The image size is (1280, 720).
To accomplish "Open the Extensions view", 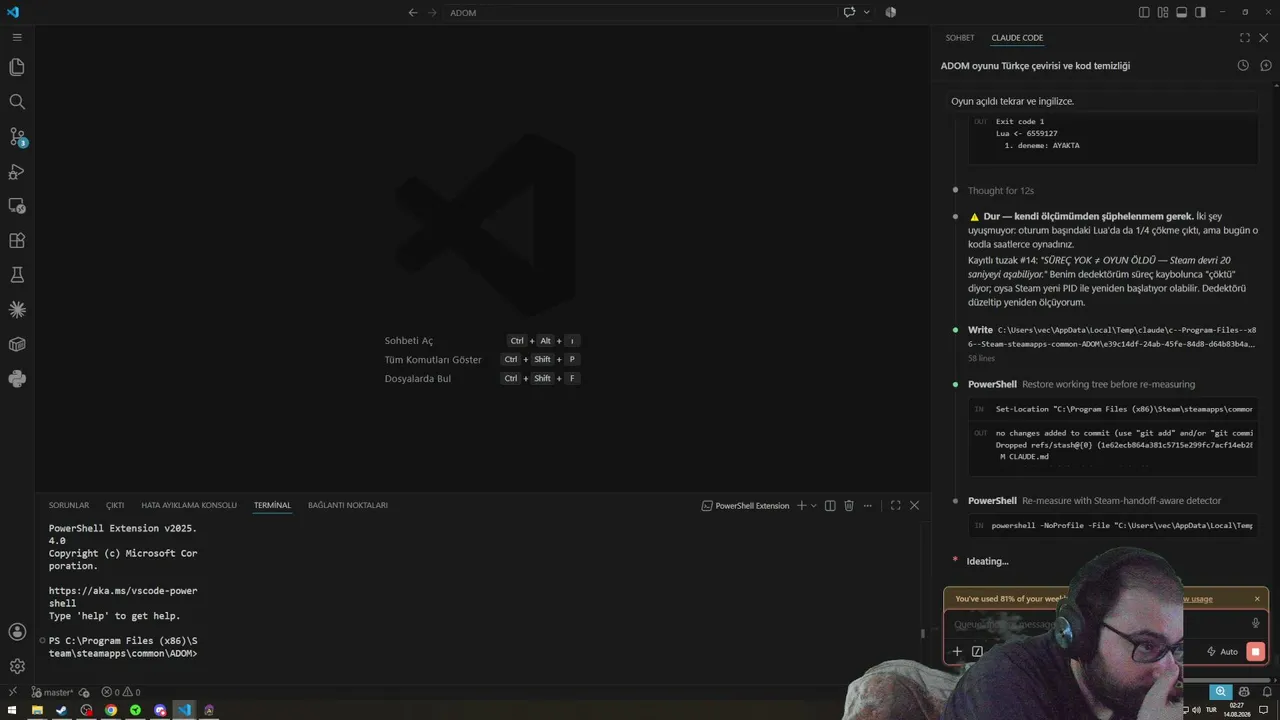I will 17,241.
